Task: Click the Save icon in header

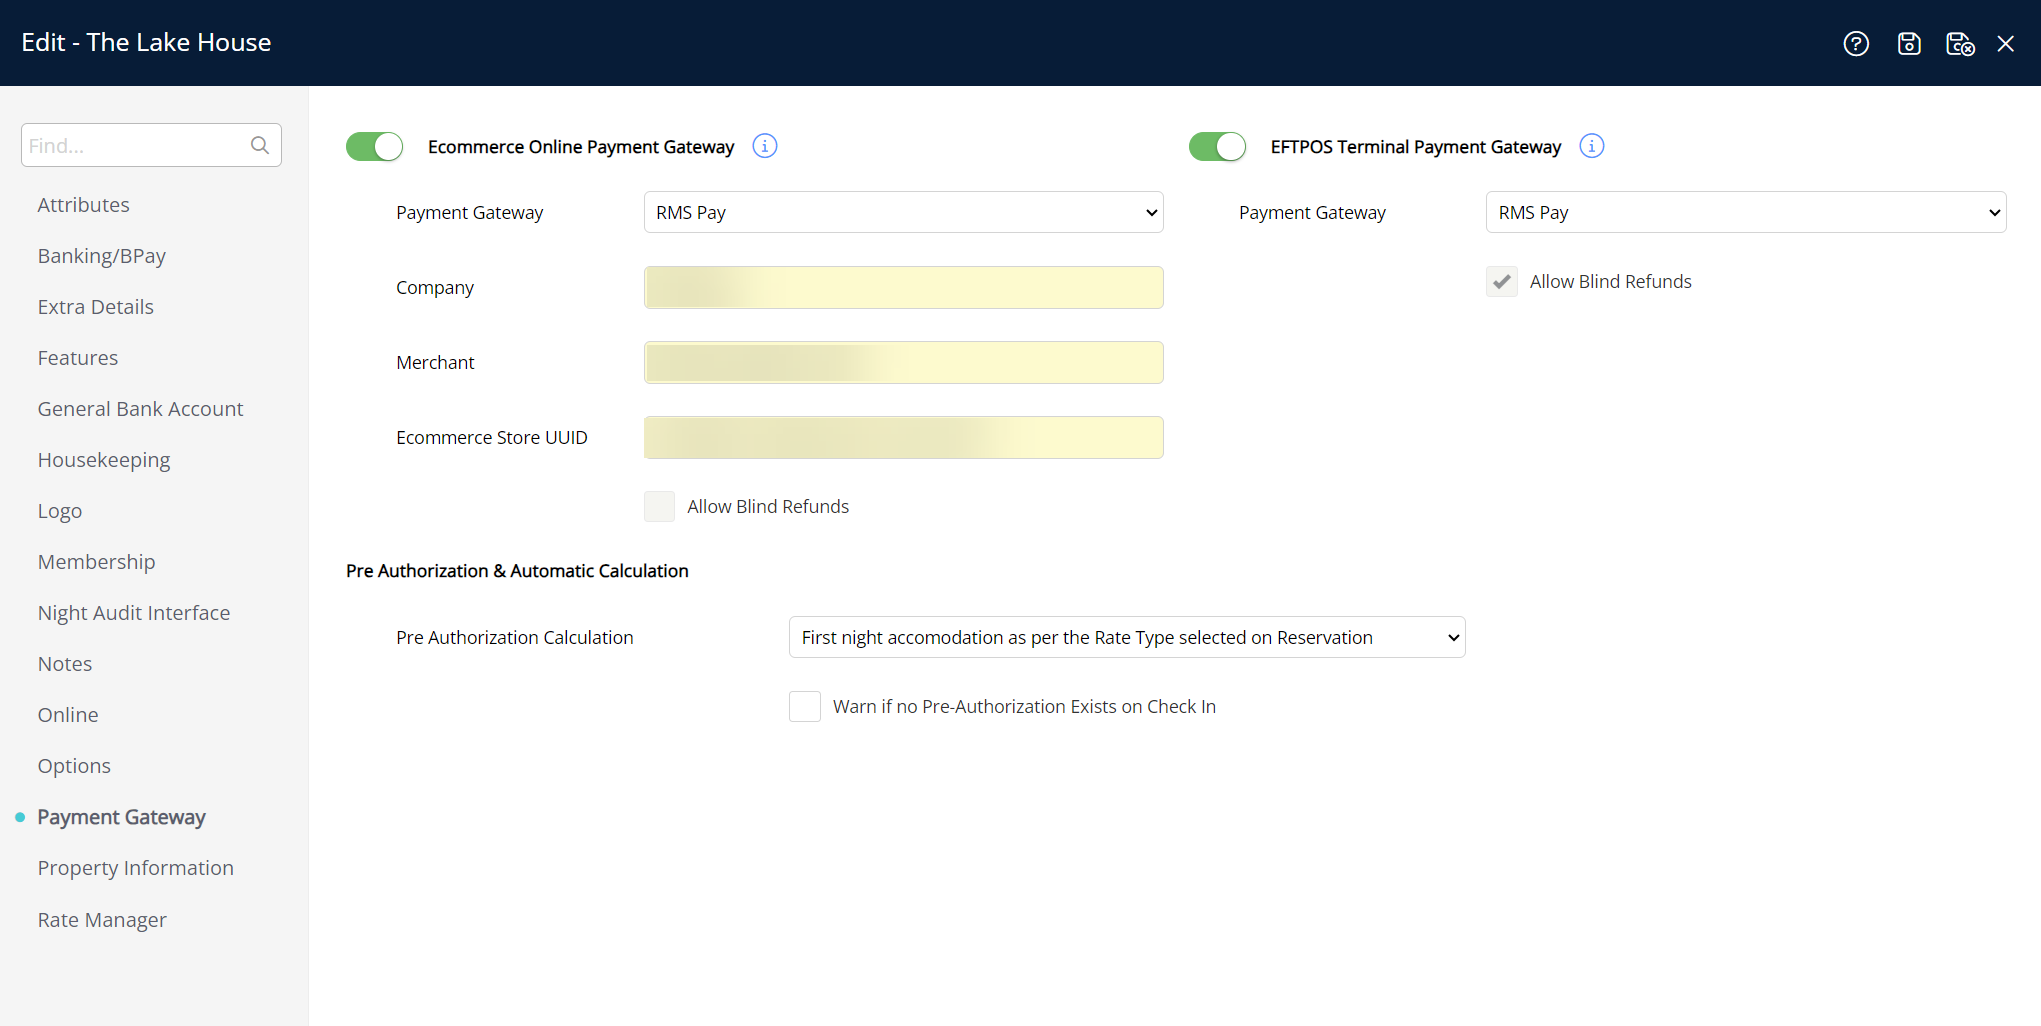Action: tap(1909, 44)
